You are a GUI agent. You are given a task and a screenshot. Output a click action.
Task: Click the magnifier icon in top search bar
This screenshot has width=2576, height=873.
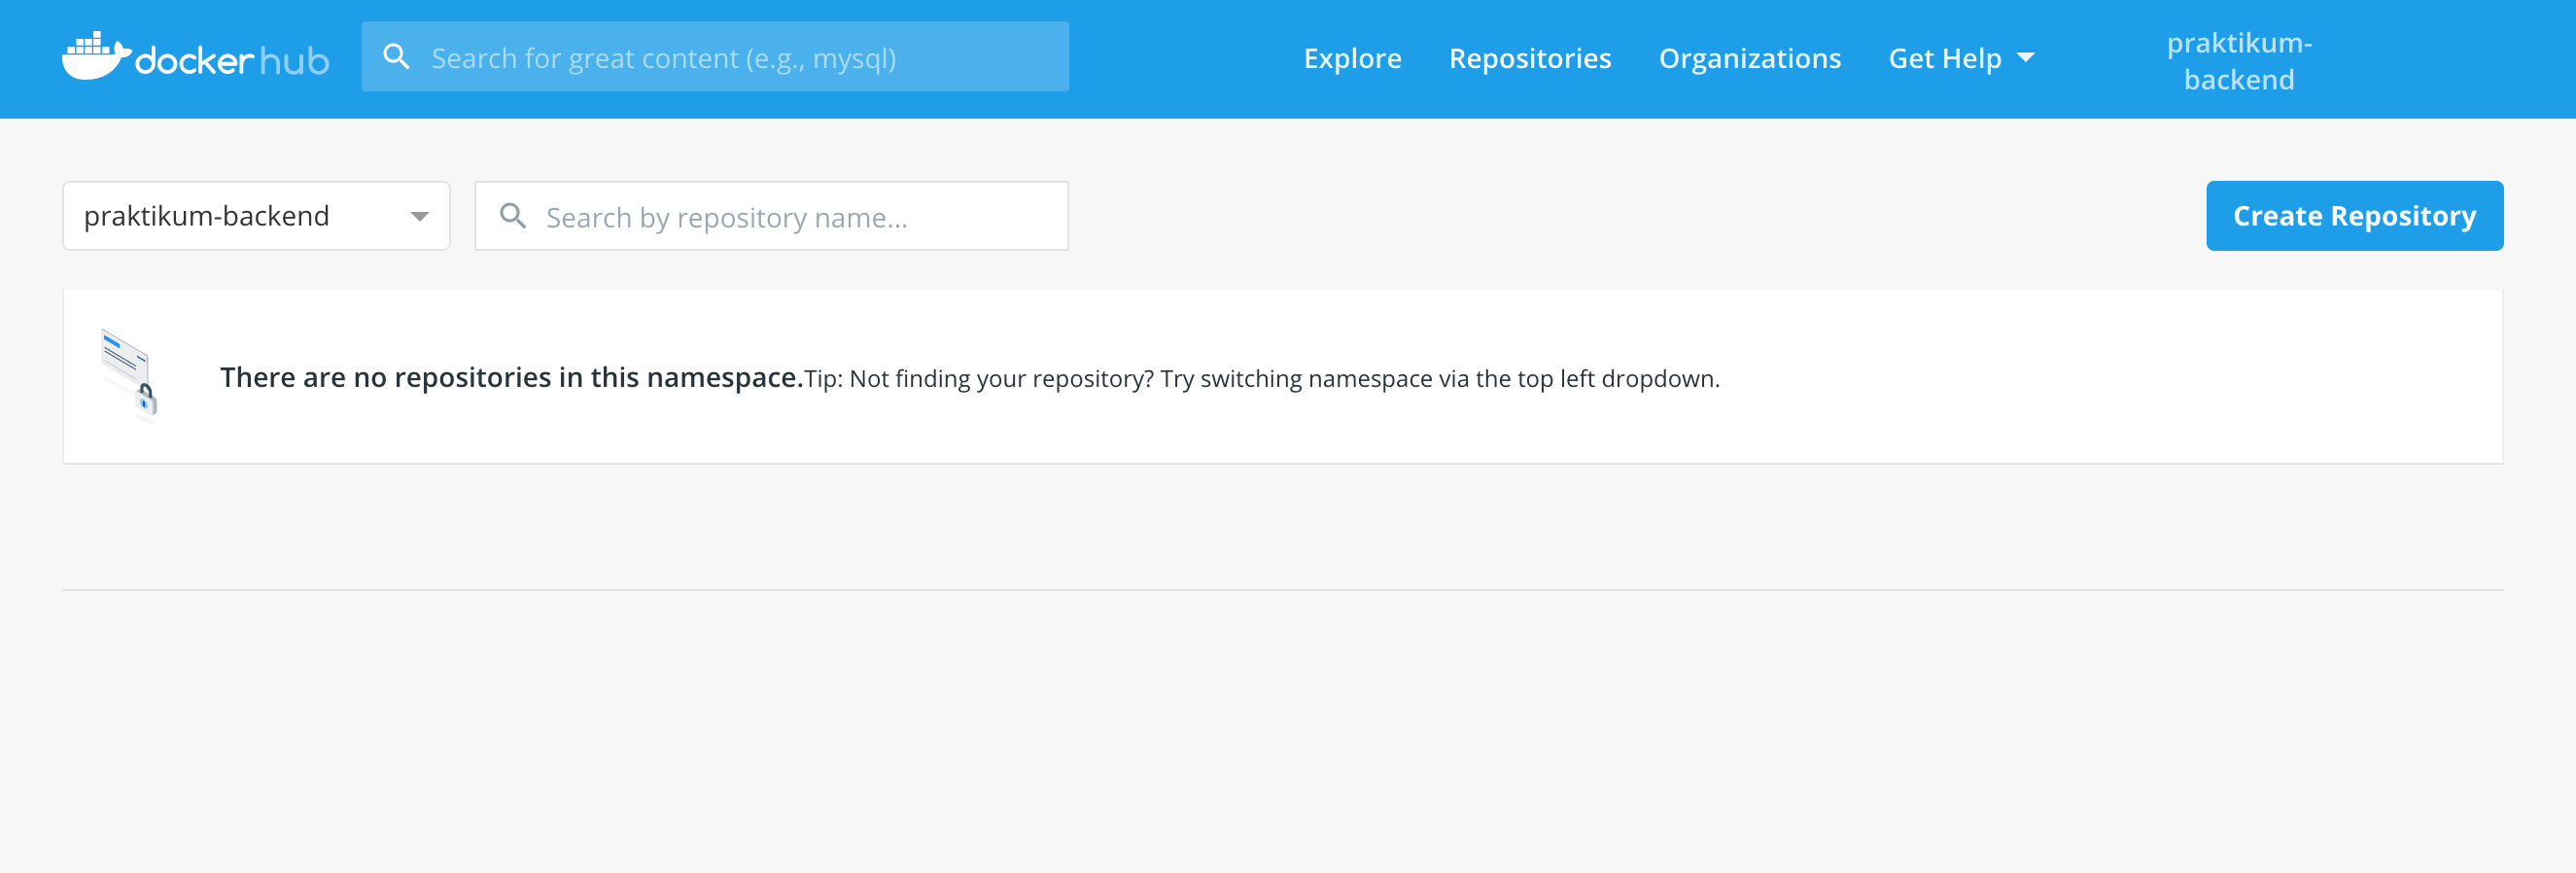point(397,57)
